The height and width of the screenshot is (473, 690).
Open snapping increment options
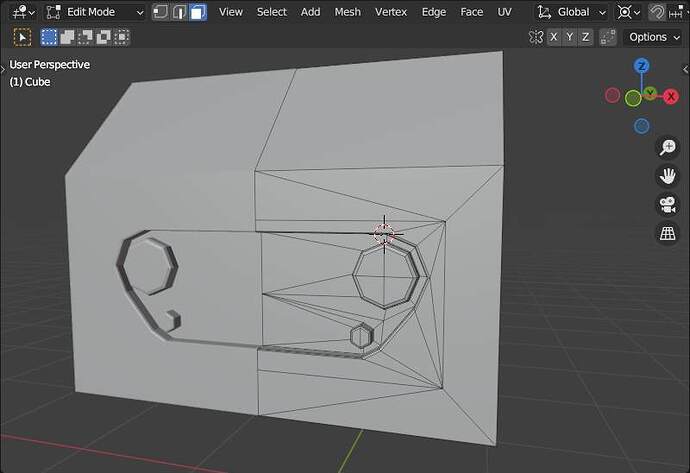[x=677, y=12]
